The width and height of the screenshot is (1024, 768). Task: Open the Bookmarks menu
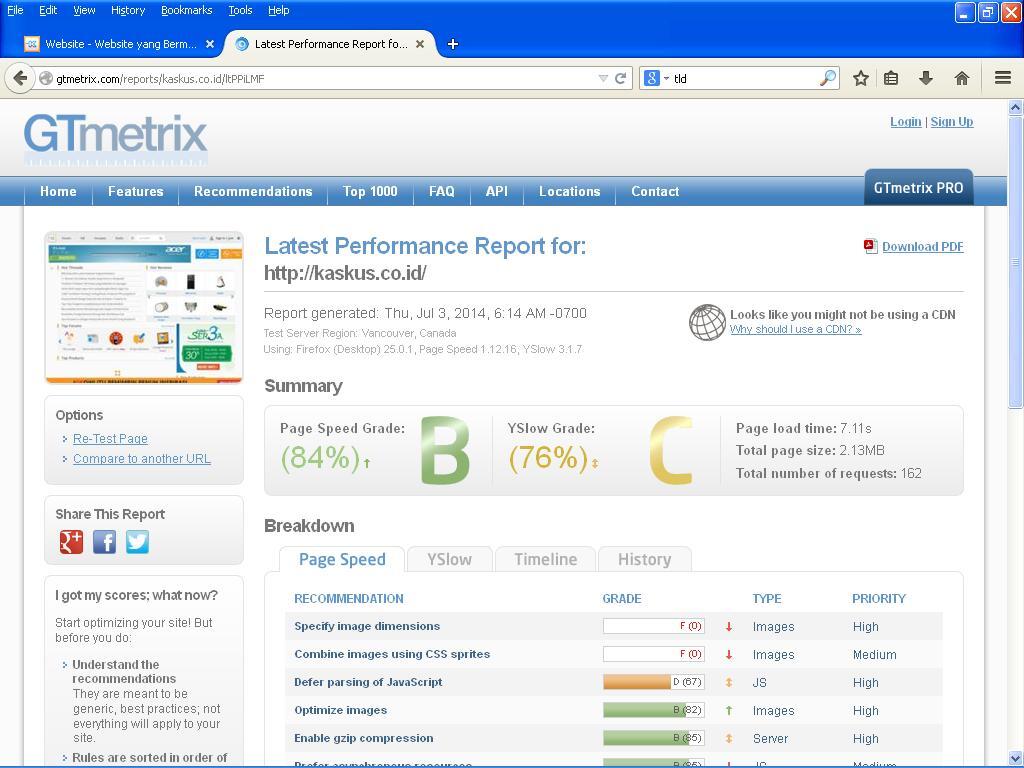pos(187,10)
